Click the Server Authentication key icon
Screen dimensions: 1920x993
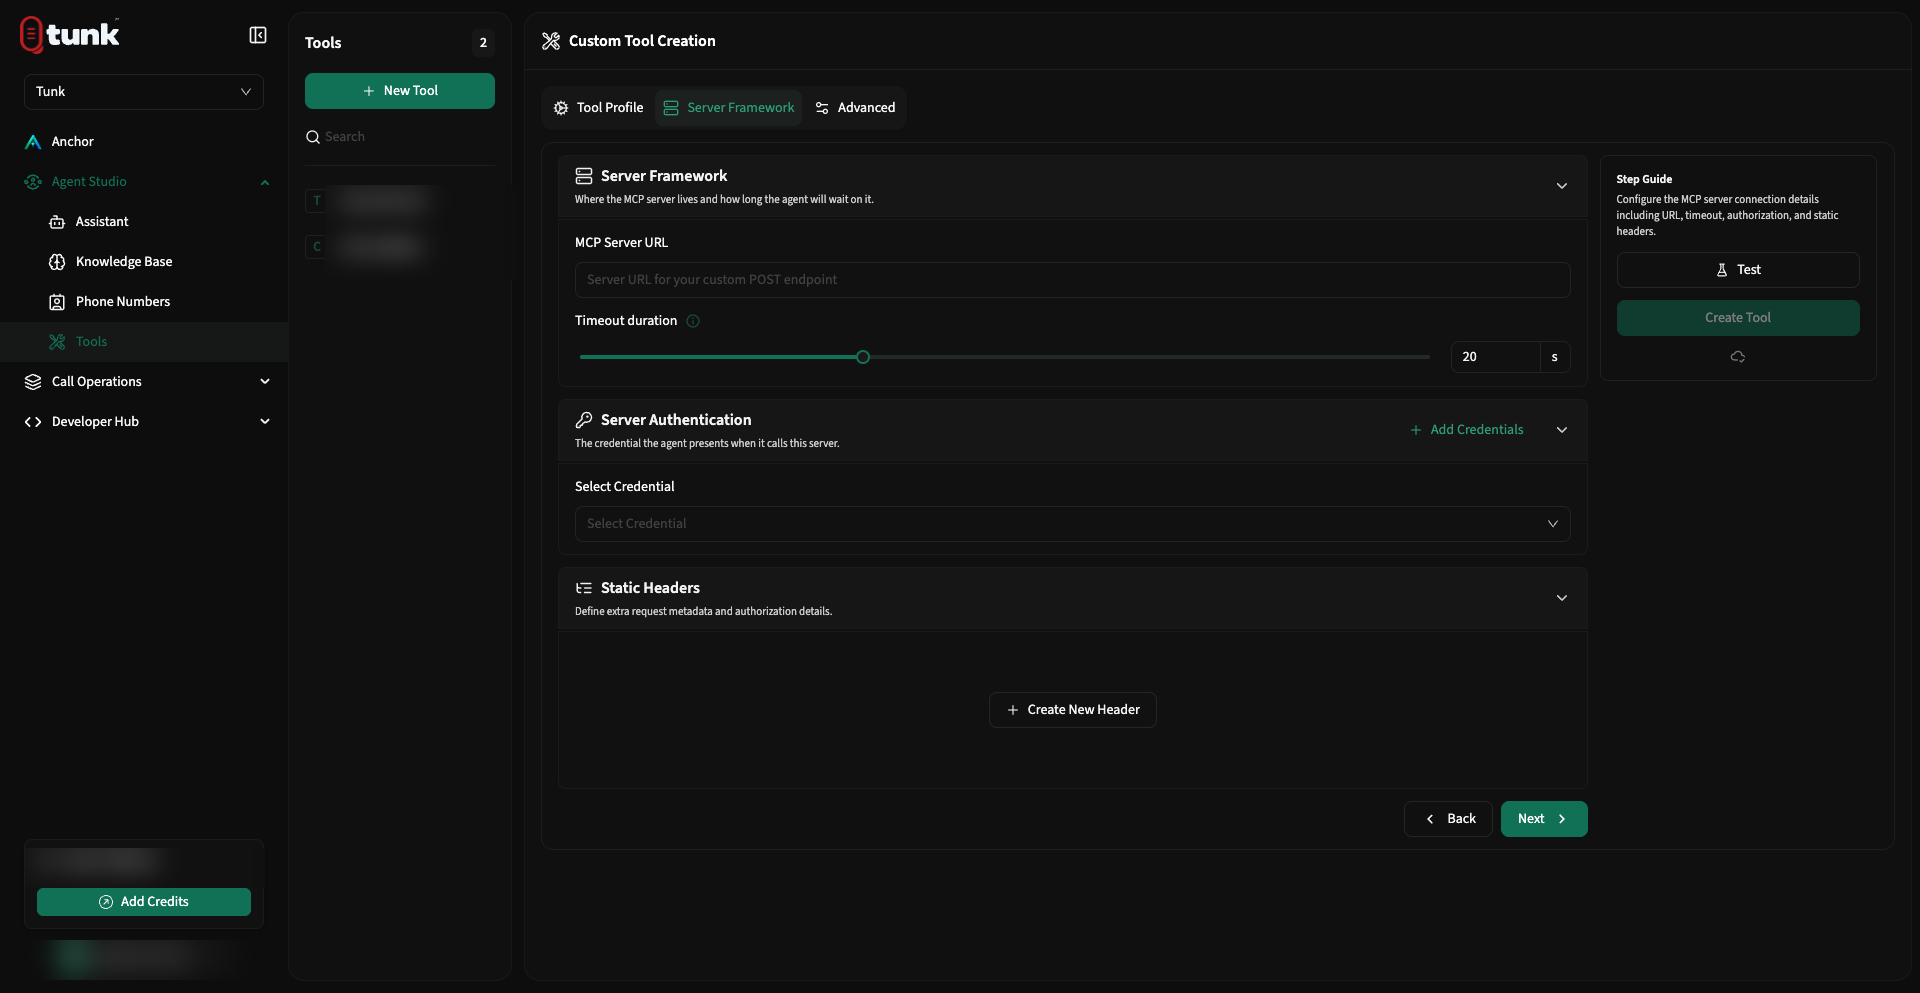584,420
